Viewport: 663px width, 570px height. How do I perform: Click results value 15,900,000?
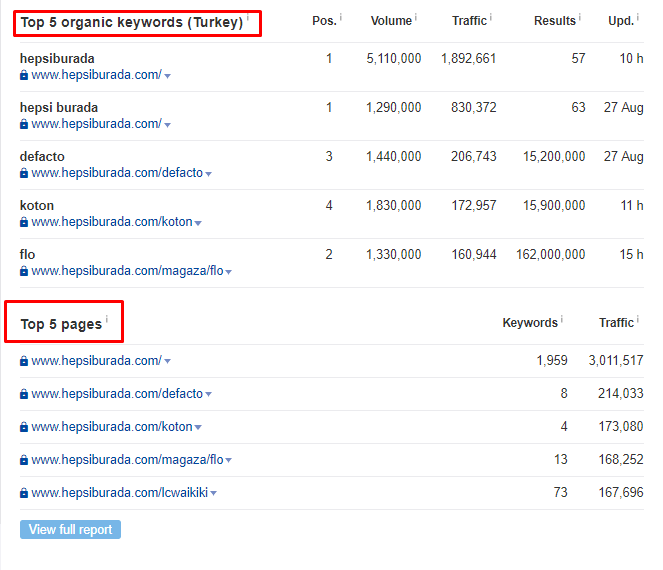tap(554, 206)
